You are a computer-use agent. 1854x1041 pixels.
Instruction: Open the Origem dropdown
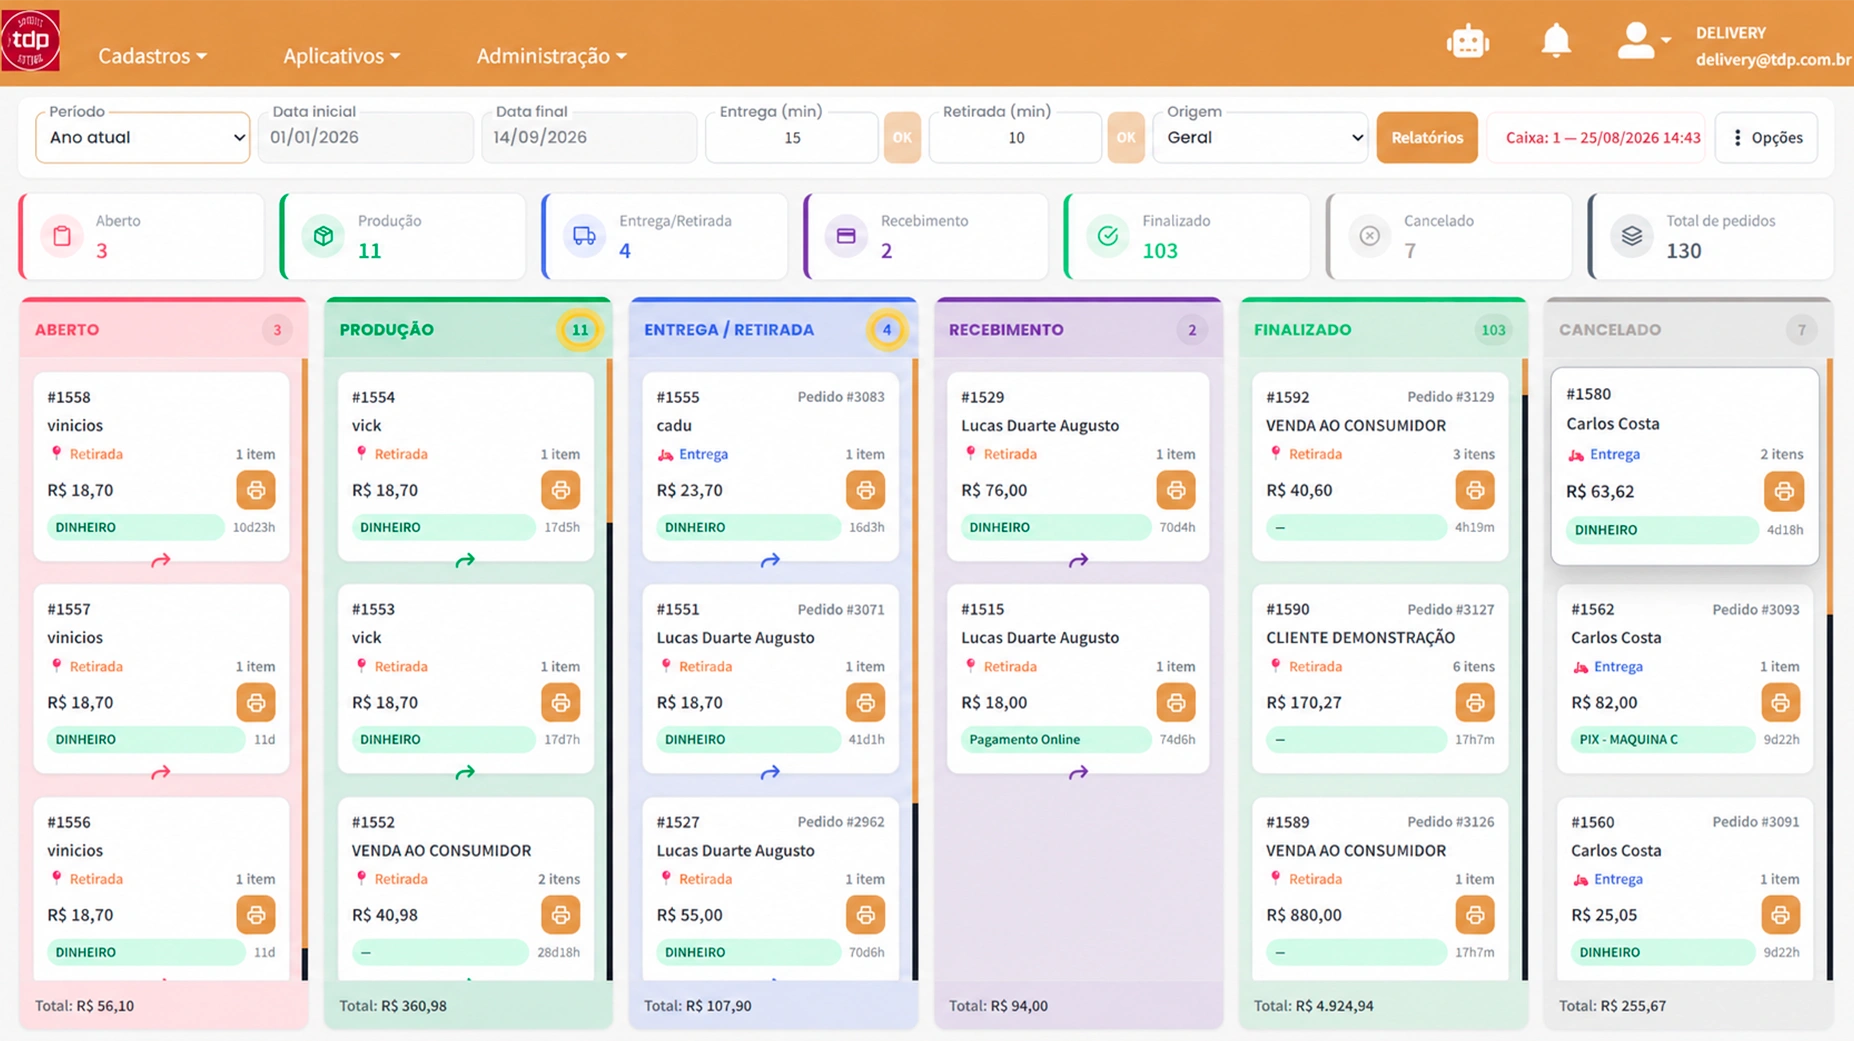point(1261,138)
